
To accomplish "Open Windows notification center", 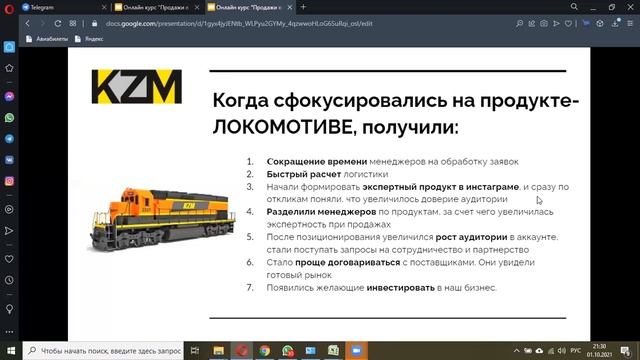I will (625, 351).
